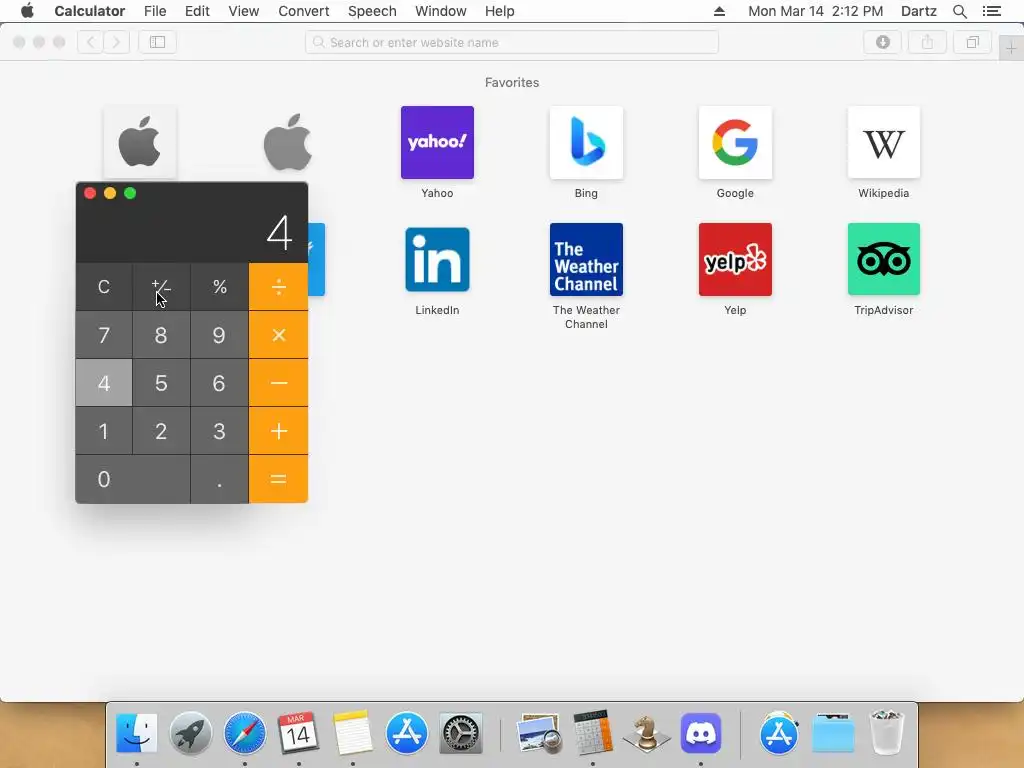Screen dimensions: 1024x768
Task: Tap the 4 key on Calculator
Action: click(104, 383)
